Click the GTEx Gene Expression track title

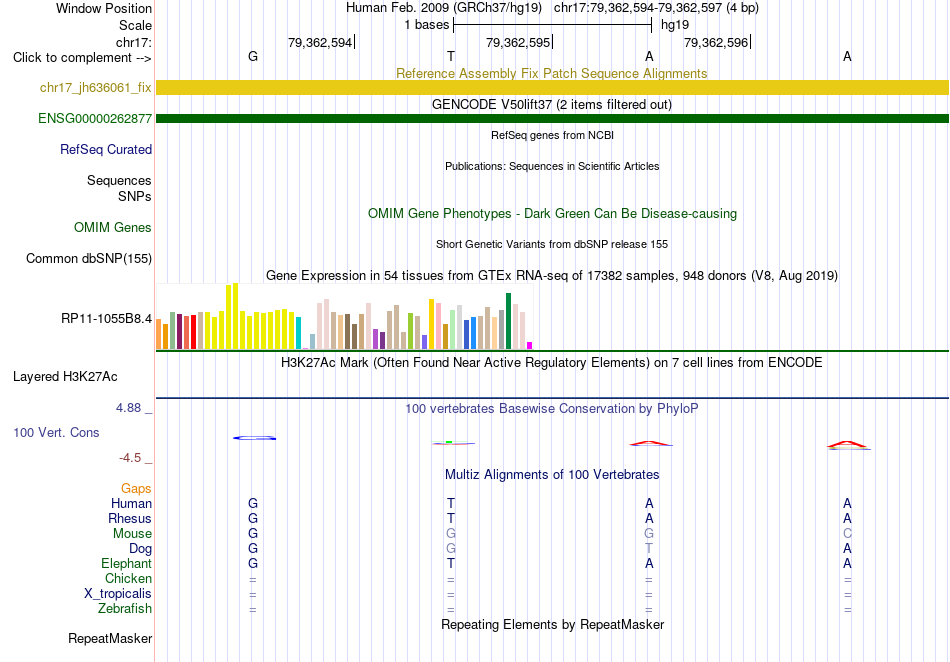coord(552,276)
